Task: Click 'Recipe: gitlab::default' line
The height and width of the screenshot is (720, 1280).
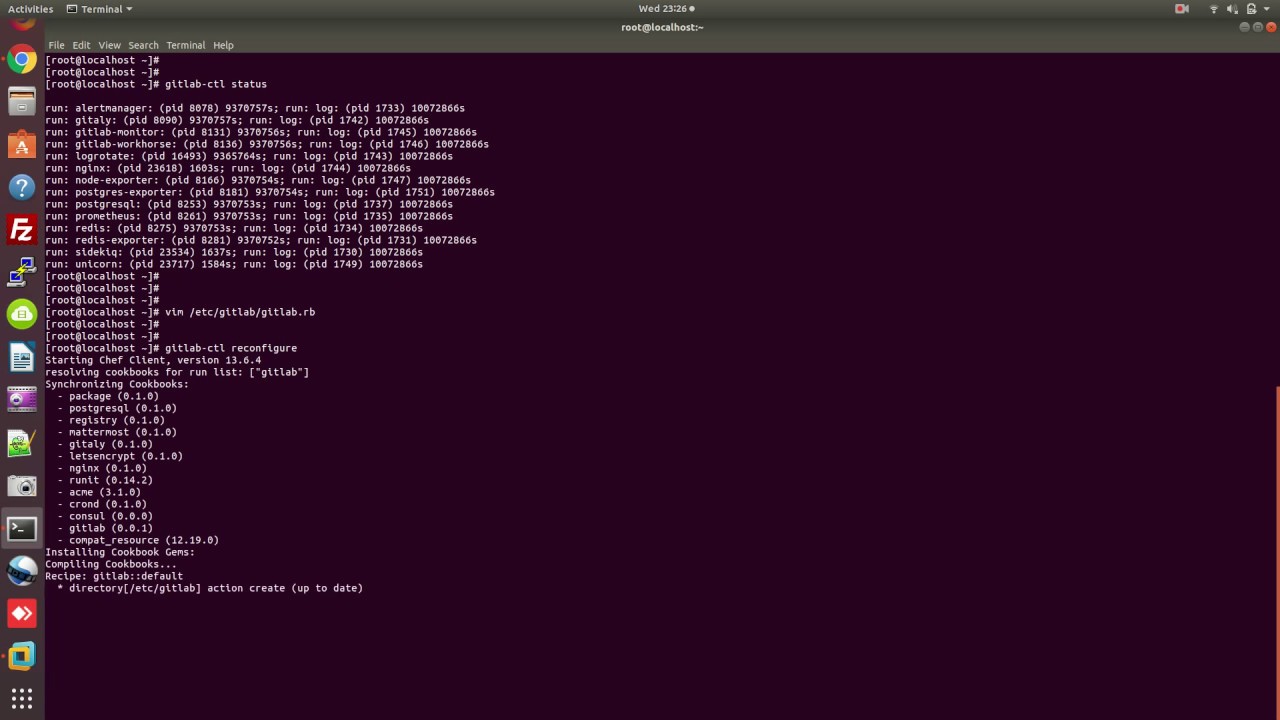Action: coord(114,576)
